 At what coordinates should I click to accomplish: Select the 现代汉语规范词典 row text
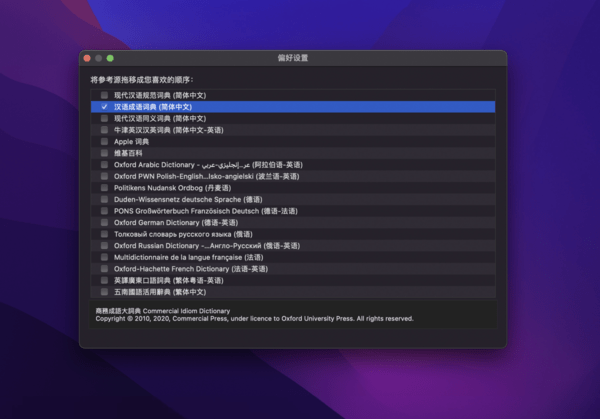click(160, 95)
